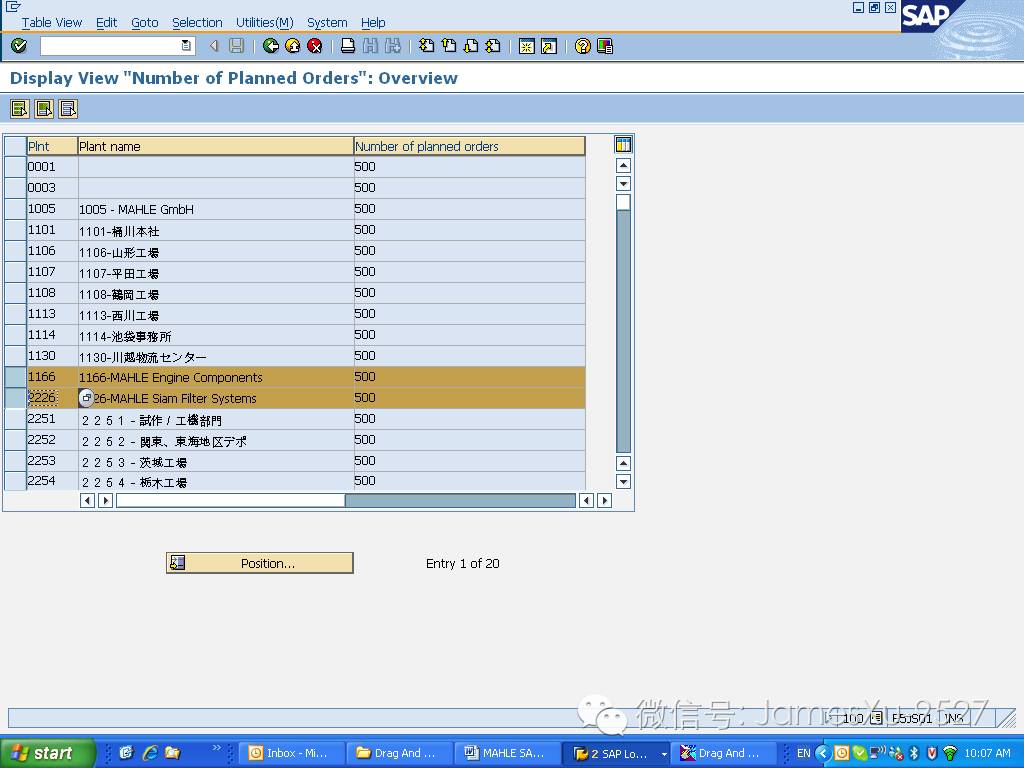The height and width of the screenshot is (768, 1024).
Task: Open the SAP window control menu icon
Action: (12, 7)
